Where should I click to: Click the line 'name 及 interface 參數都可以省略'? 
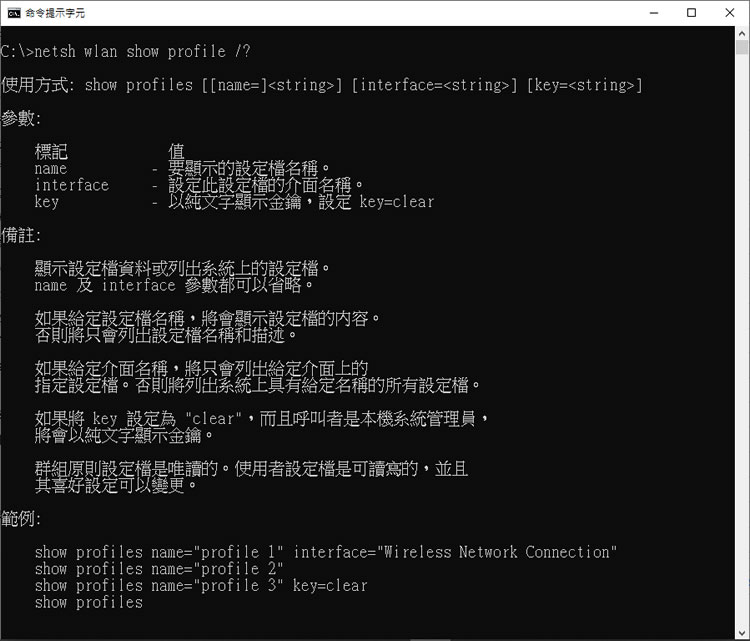pyautogui.click(x=174, y=286)
